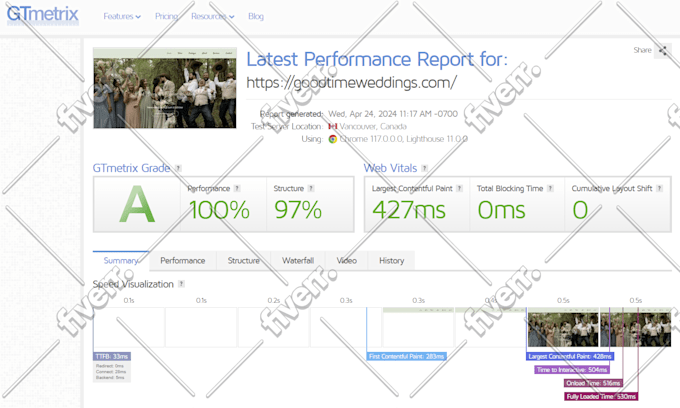The image size is (680, 408).
Task: Click the help icon beside Performance score
Action: [x=237, y=188]
